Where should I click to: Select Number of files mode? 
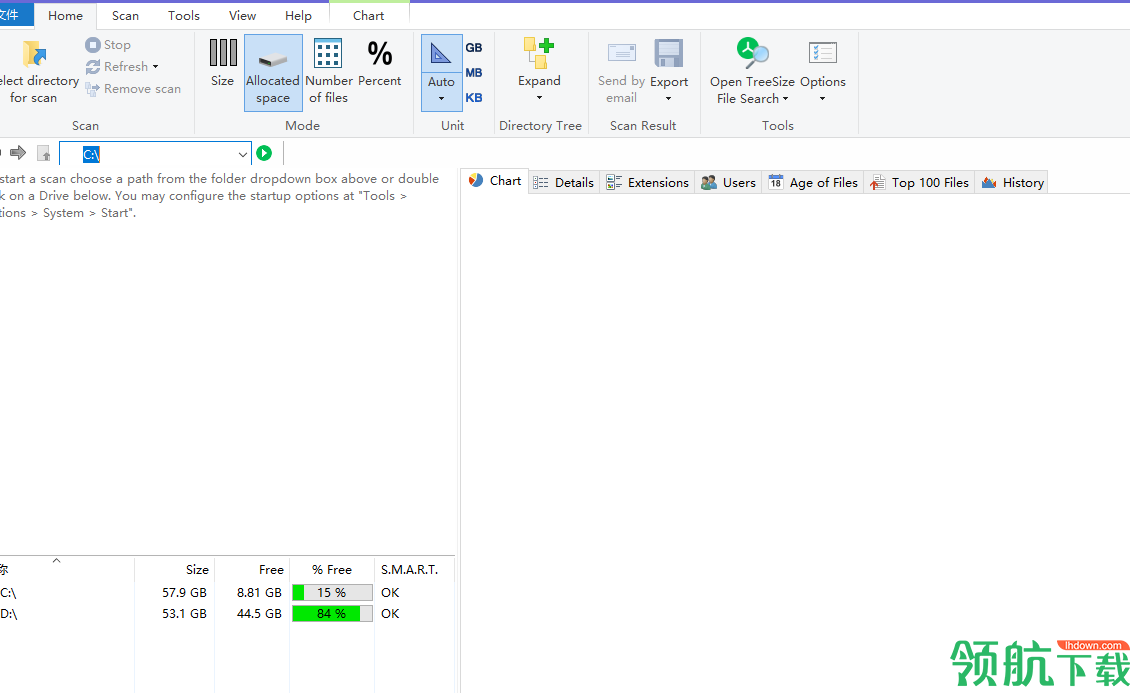click(x=329, y=72)
